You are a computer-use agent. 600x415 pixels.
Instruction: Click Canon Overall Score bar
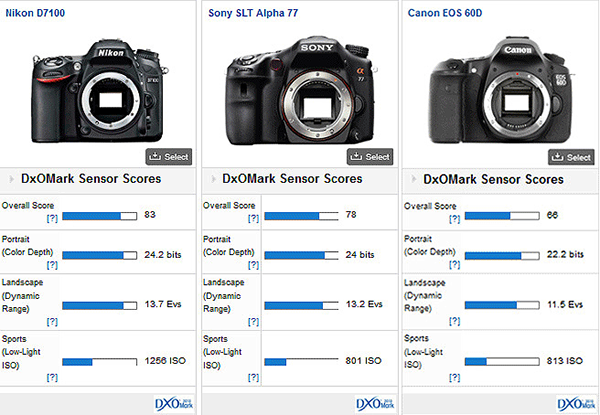click(502, 216)
